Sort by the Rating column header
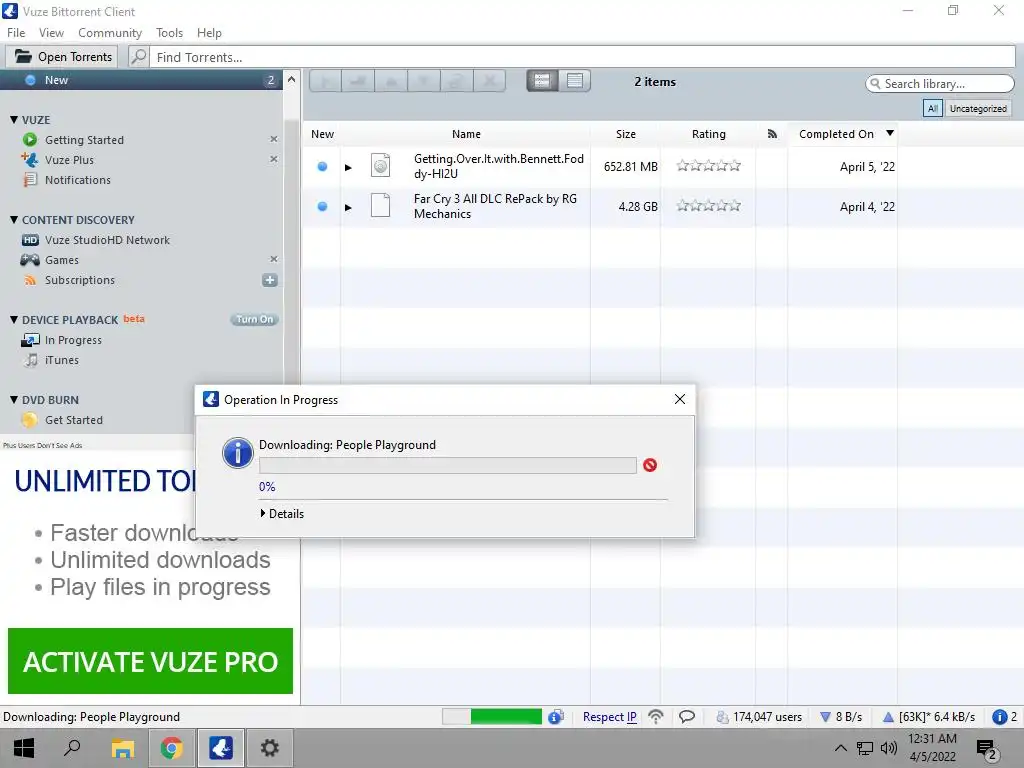The height and width of the screenshot is (768, 1024). point(709,134)
